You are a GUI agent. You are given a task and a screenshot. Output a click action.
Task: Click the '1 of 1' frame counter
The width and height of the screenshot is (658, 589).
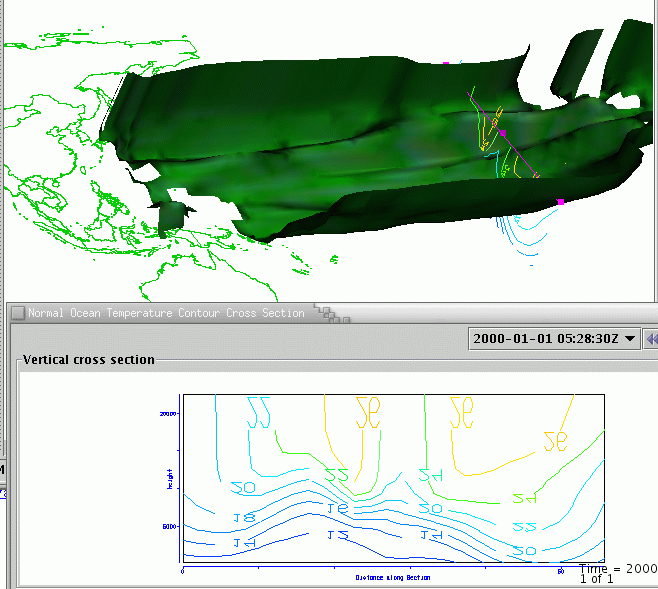pos(597,579)
